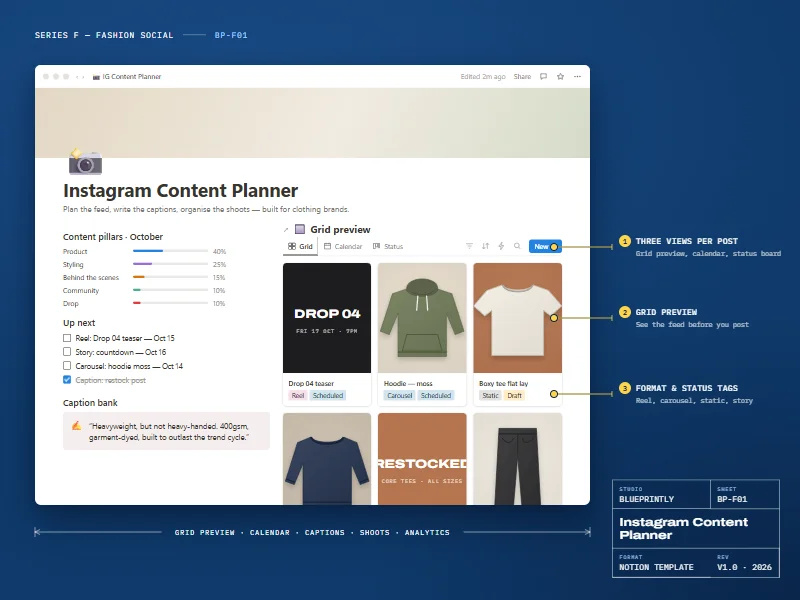Click the Instagram Content Planner page title
Screen dimensions: 800x600
tap(181, 190)
